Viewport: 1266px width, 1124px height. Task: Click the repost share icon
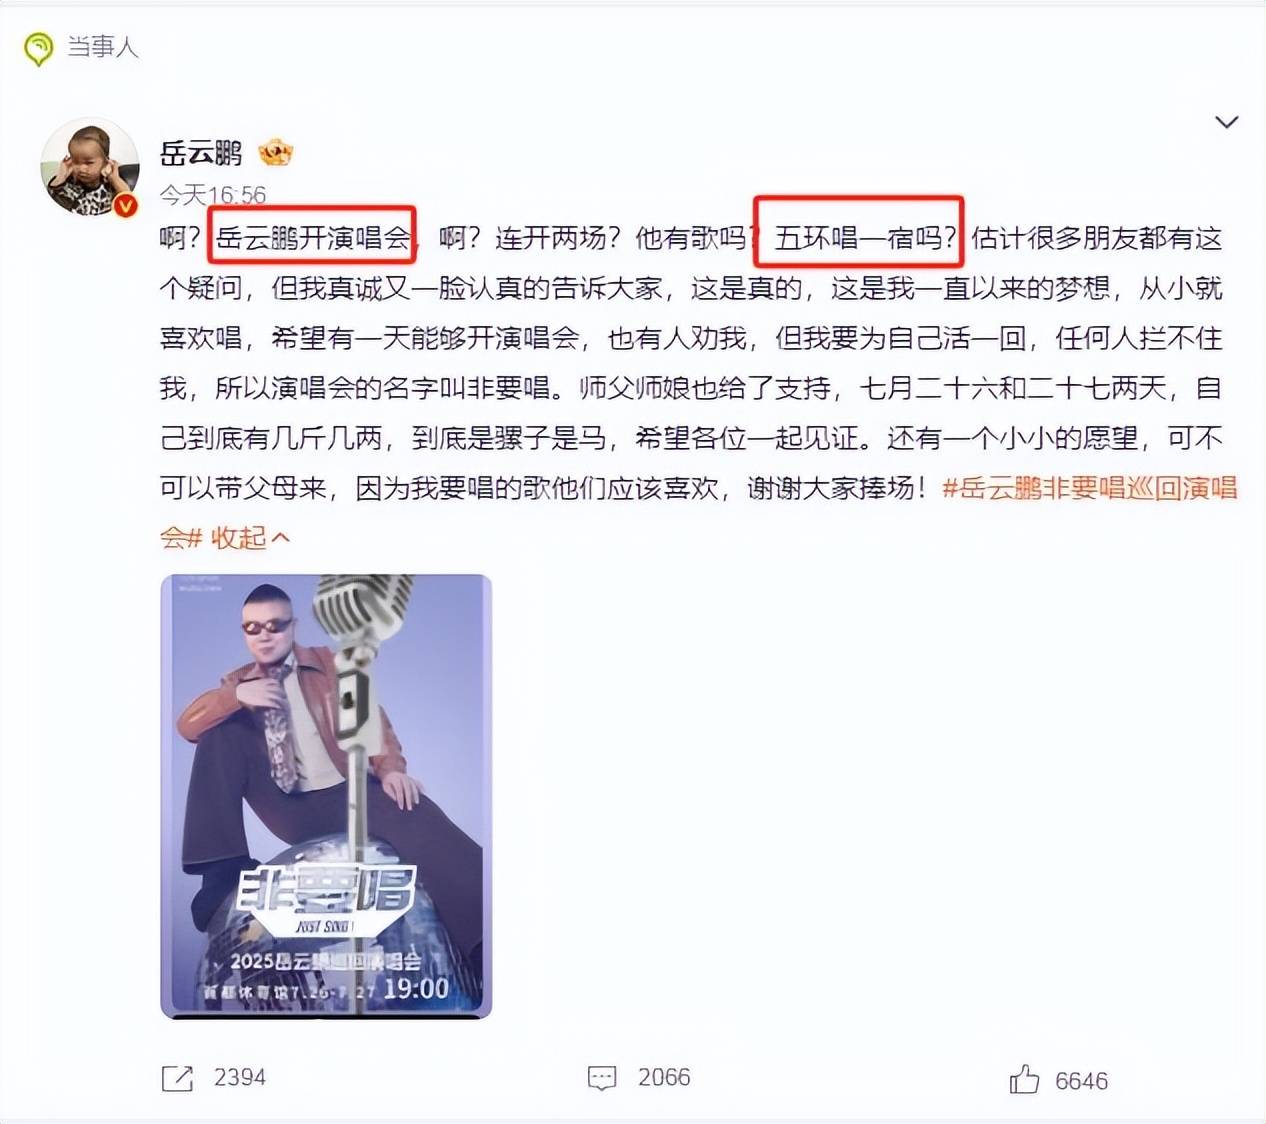pyautogui.click(x=177, y=1078)
